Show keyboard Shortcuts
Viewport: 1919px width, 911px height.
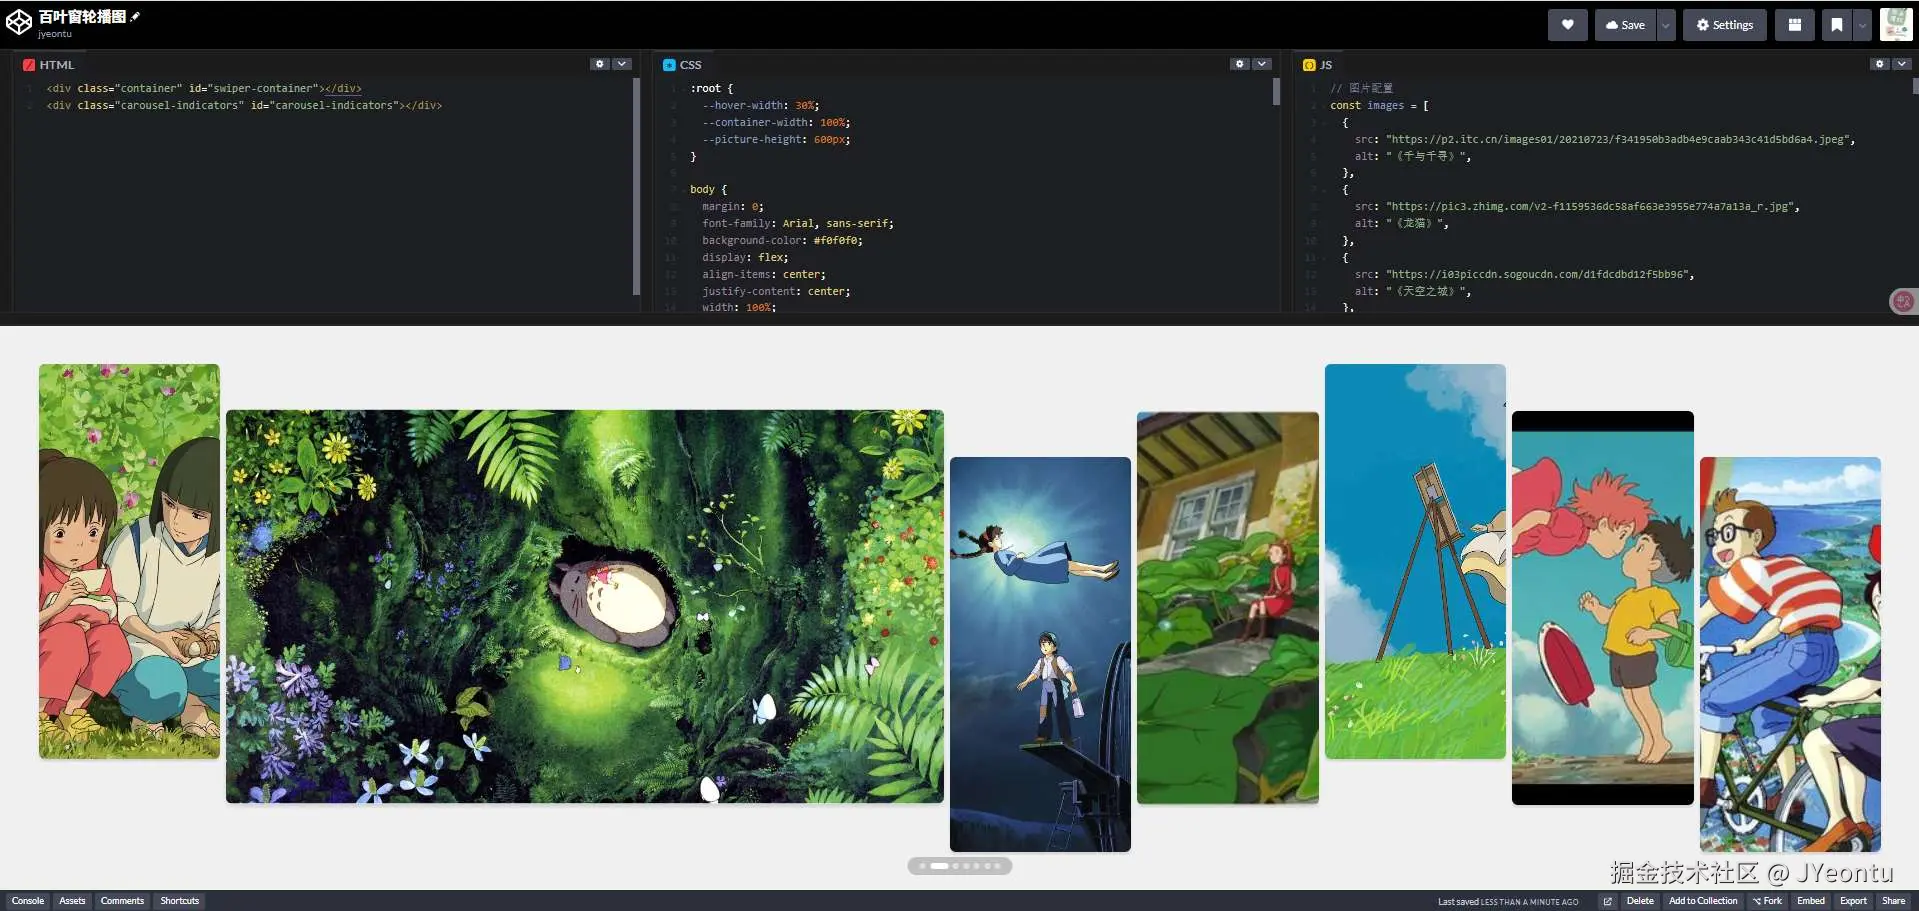coord(180,901)
